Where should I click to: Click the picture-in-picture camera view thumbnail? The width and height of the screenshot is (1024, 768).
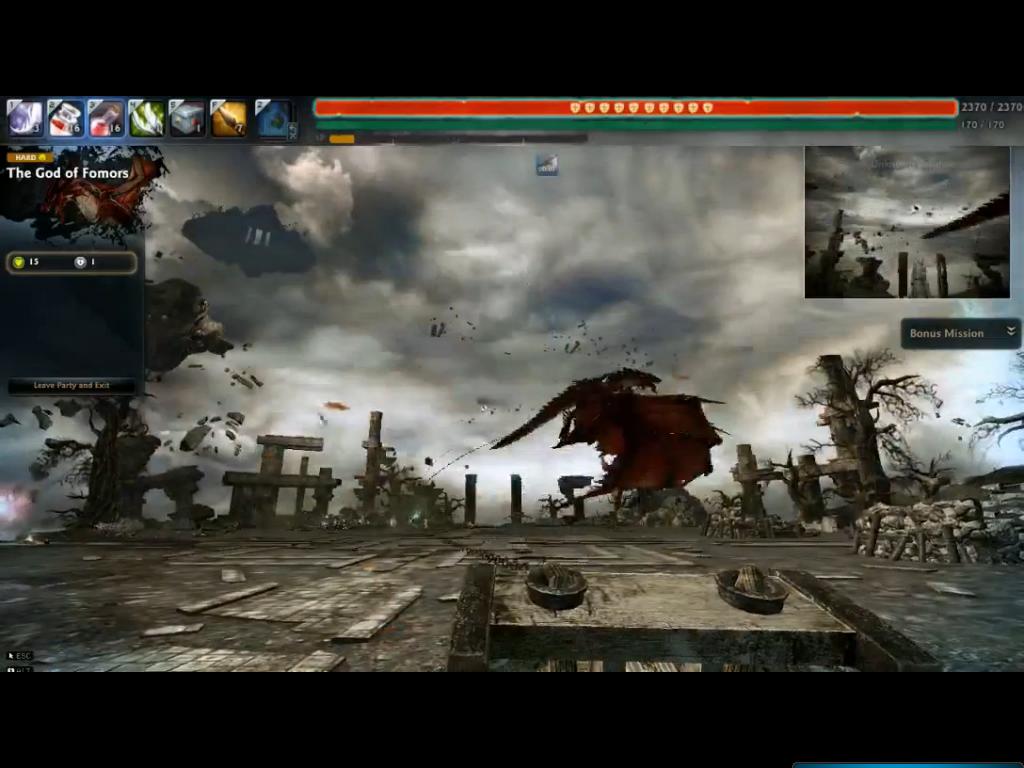coord(907,222)
